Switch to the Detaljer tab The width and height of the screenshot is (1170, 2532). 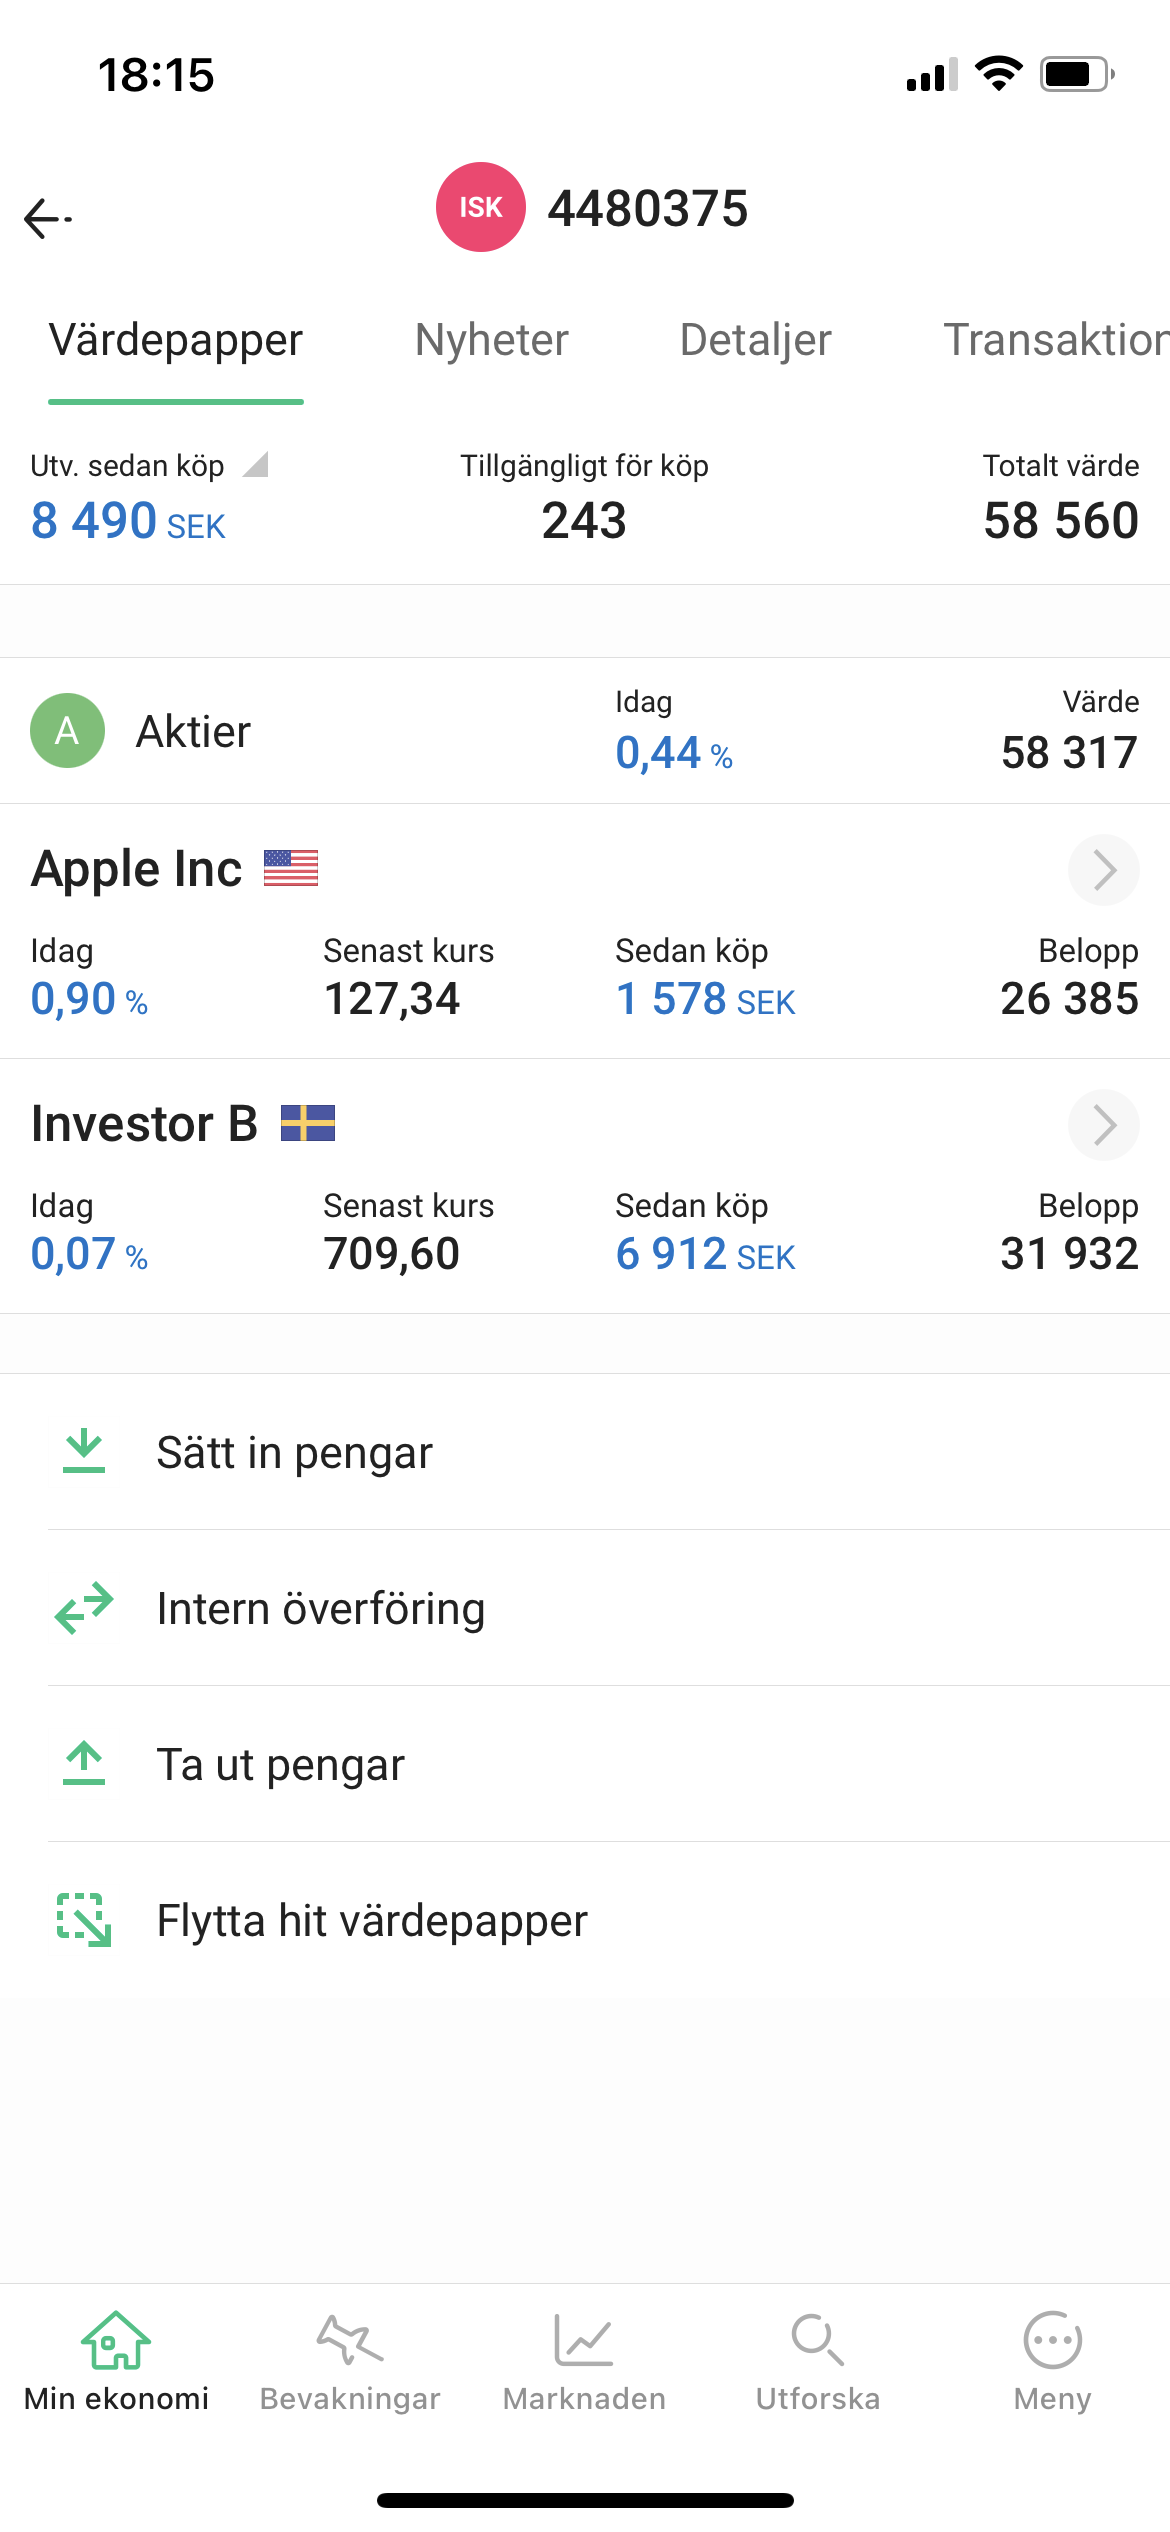pyautogui.click(x=756, y=340)
